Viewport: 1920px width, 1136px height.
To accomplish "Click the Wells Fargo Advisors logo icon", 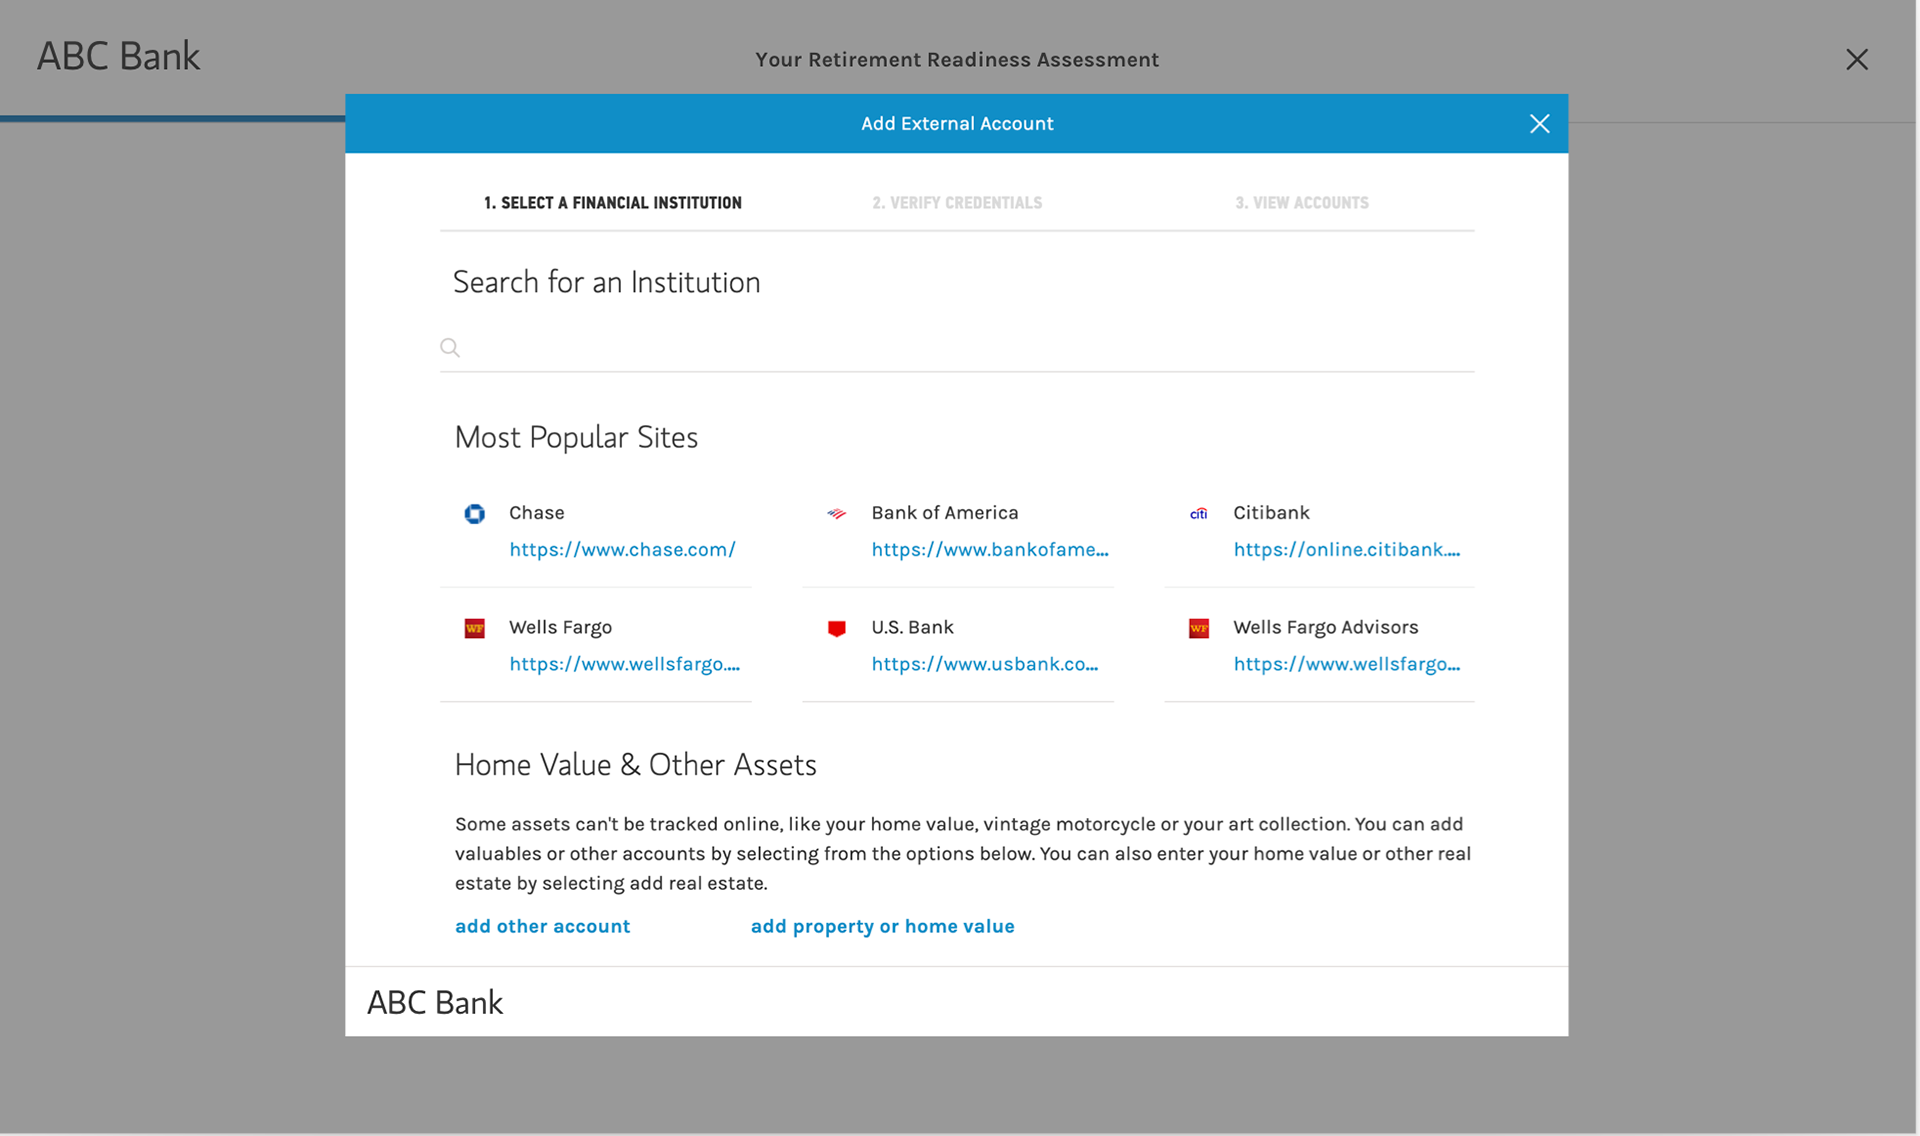I will 1198,628.
